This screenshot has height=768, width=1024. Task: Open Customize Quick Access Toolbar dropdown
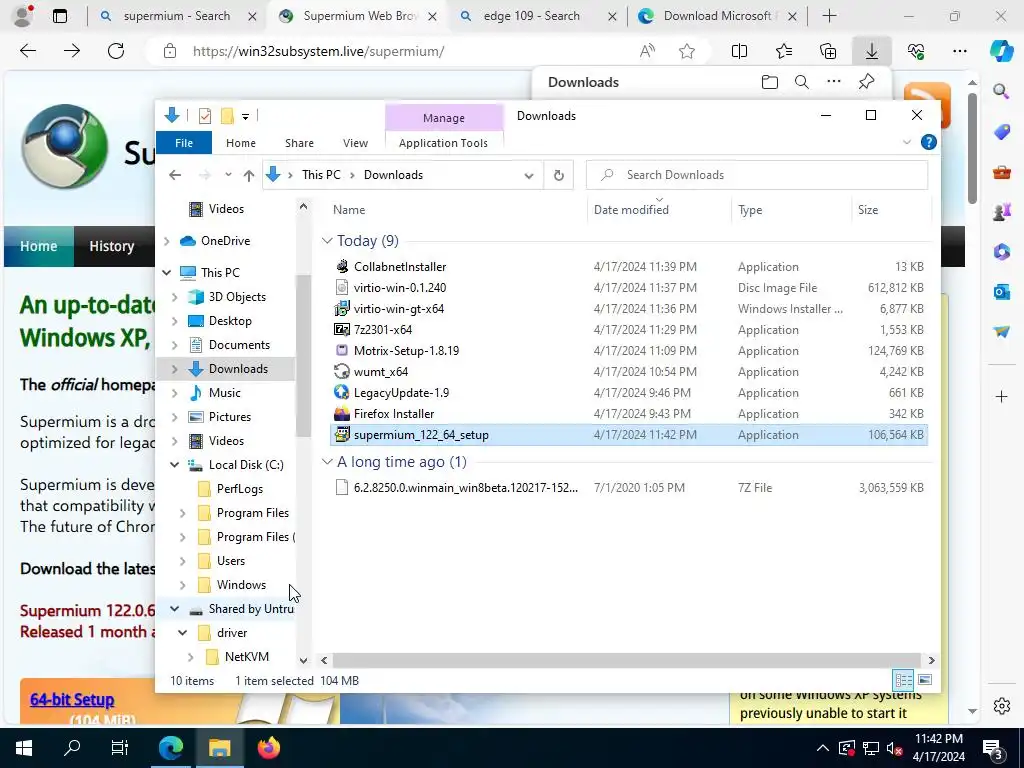tap(246, 117)
